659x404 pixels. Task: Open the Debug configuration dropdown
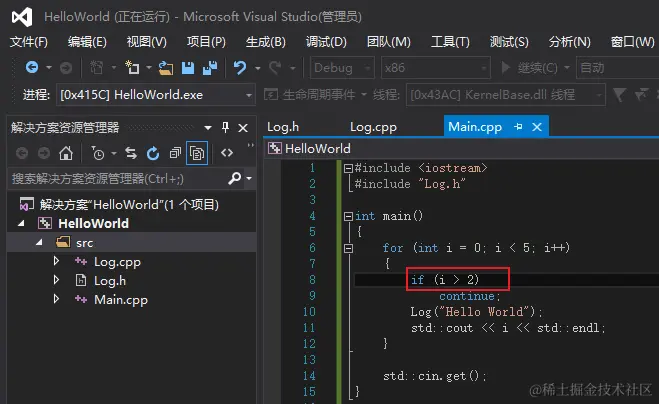click(x=342, y=68)
